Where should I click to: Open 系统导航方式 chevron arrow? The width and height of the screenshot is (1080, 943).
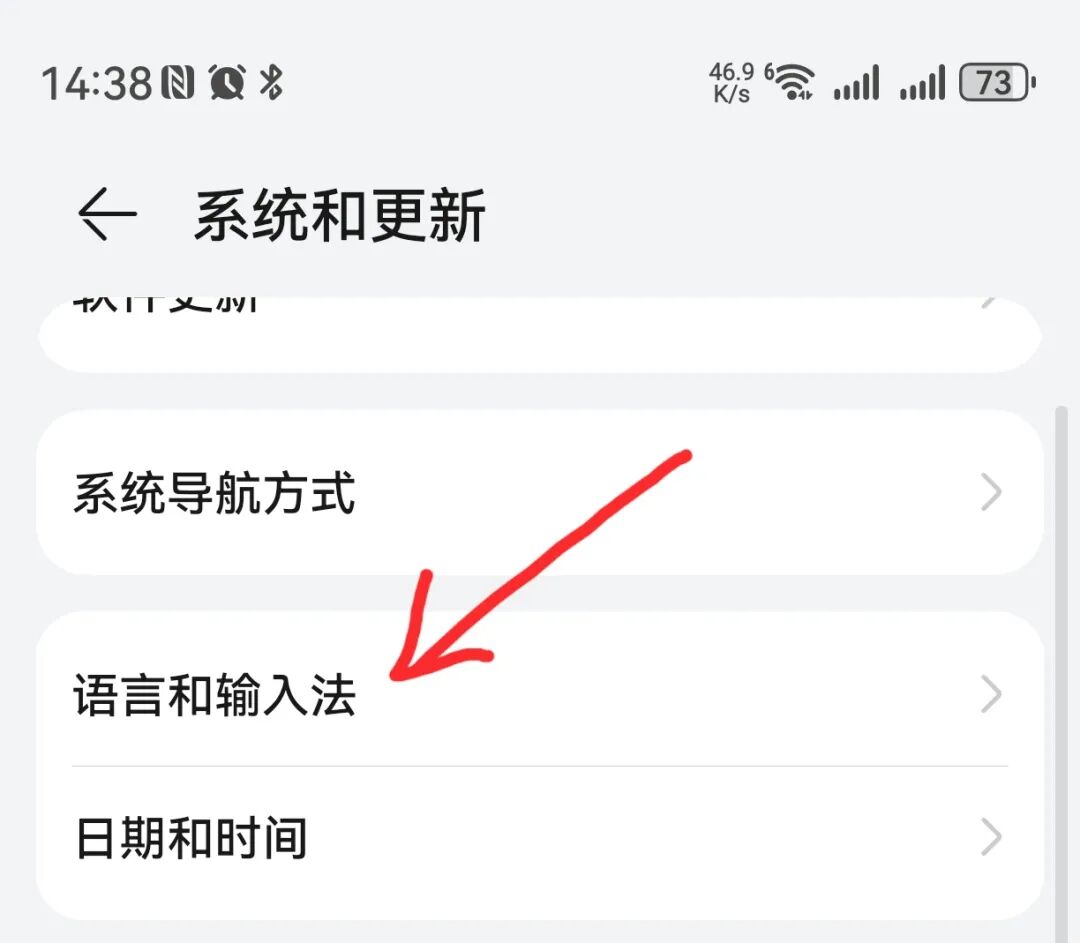click(990, 493)
